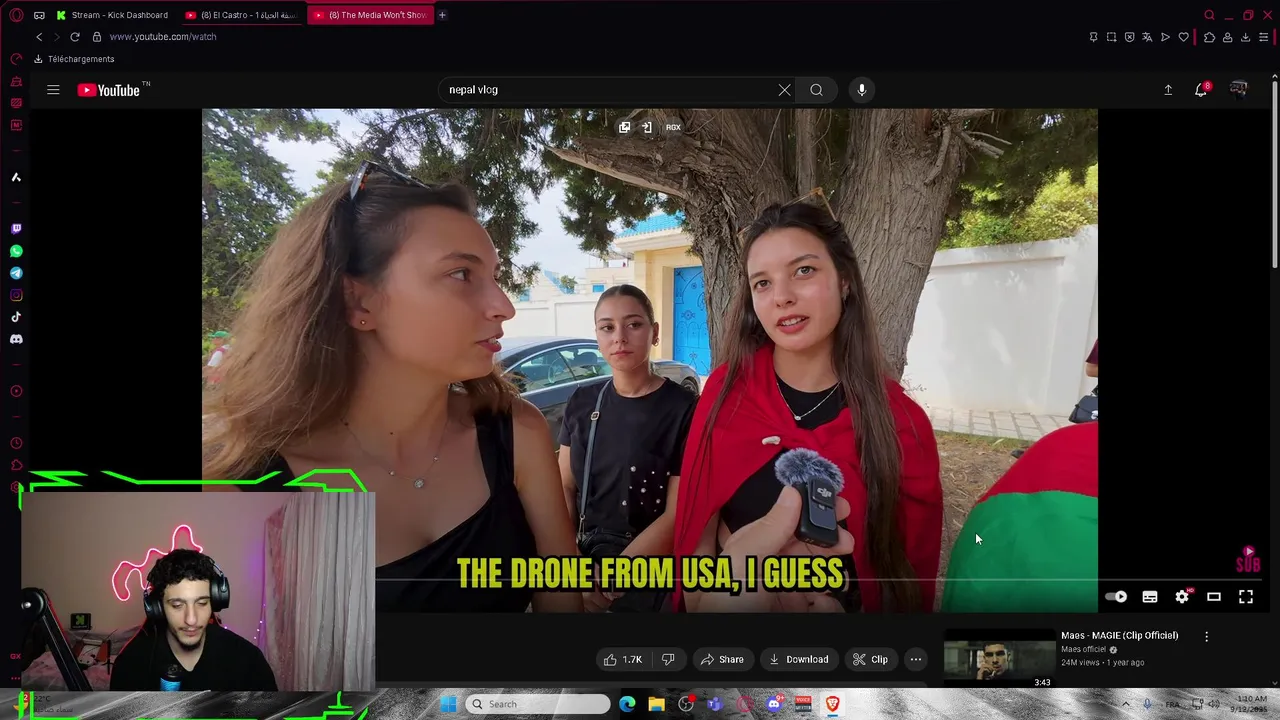This screenshot has height=720, width=1280.
Task: Clear the search box text
Action: pos(784,90)
